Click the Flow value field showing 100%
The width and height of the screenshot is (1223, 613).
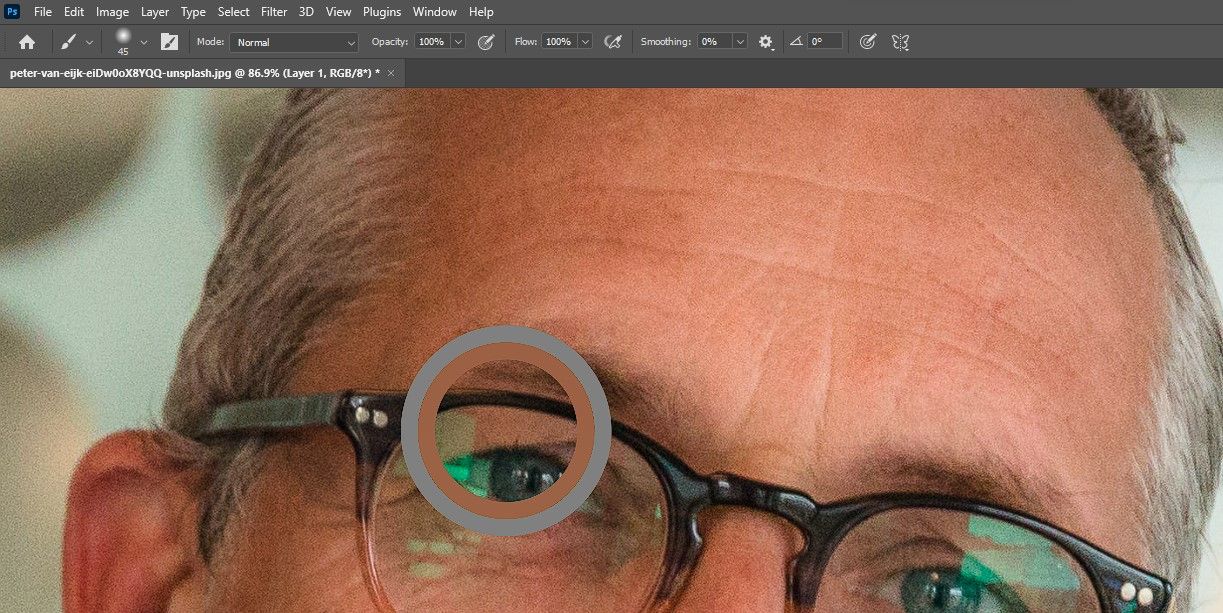pyautogui.click(x=558, y=42)
